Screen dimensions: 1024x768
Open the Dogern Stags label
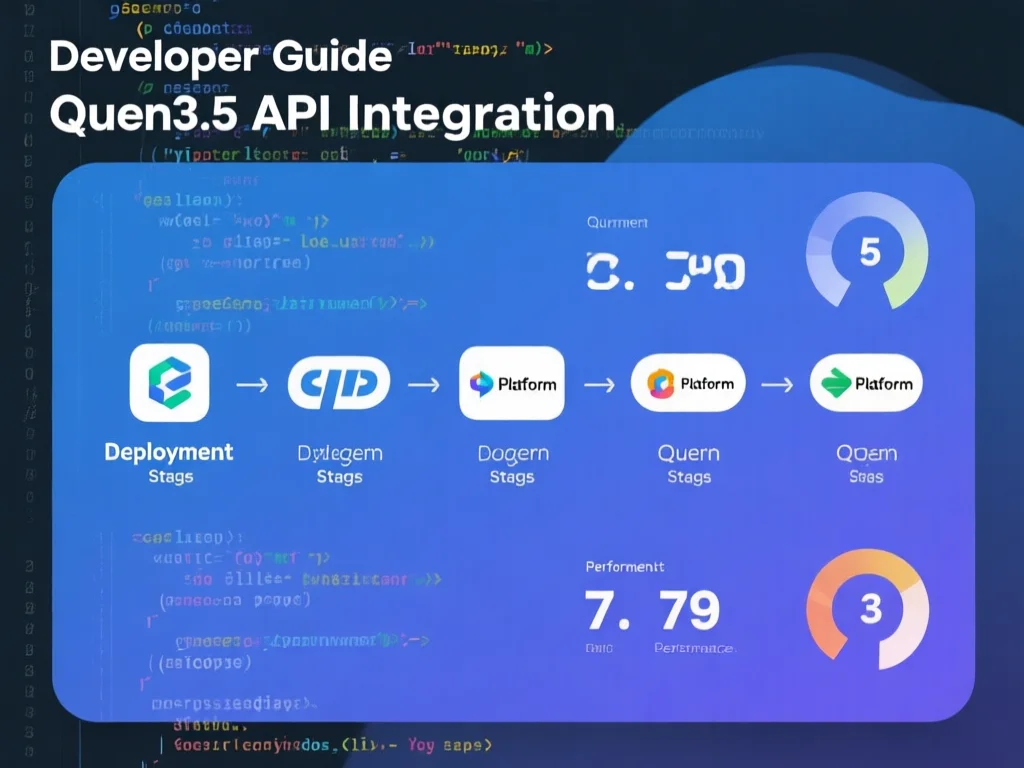512,464
